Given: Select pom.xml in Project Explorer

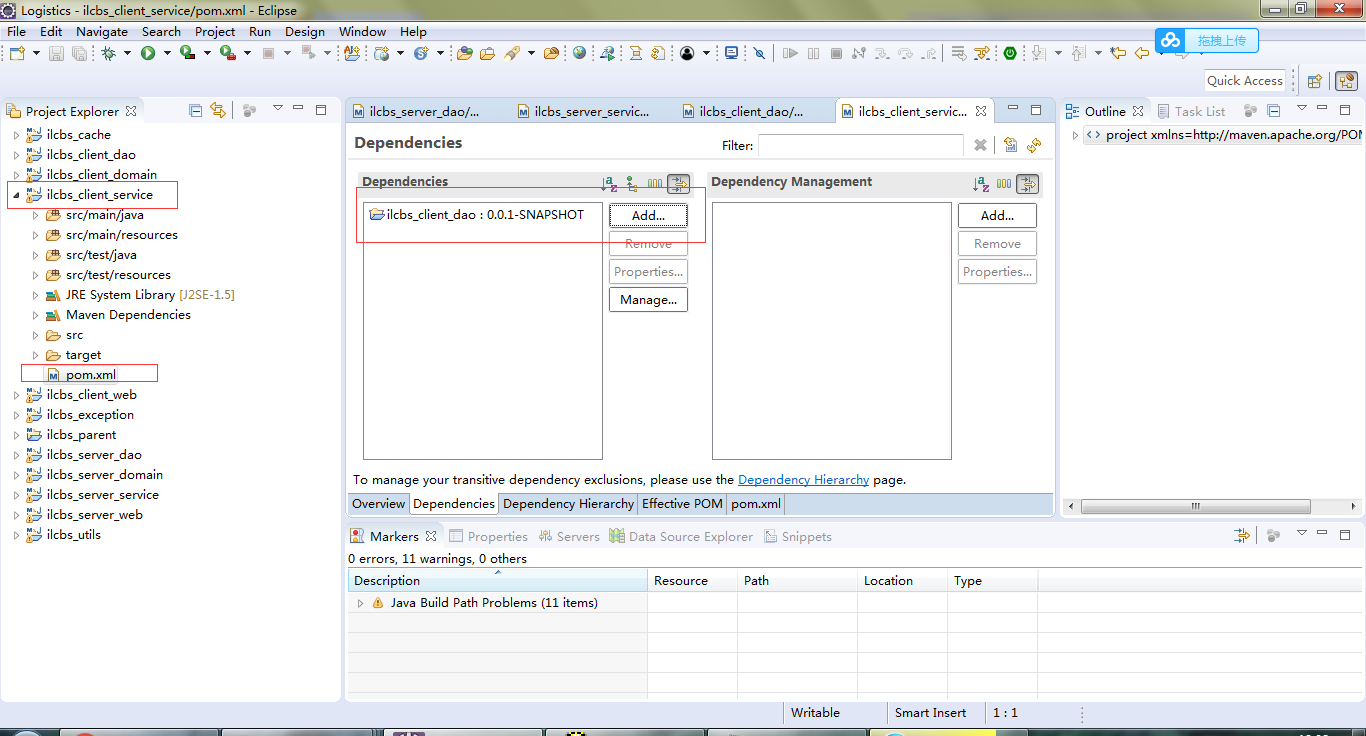Looking at the screenshot, I should [x=91, y=375].
